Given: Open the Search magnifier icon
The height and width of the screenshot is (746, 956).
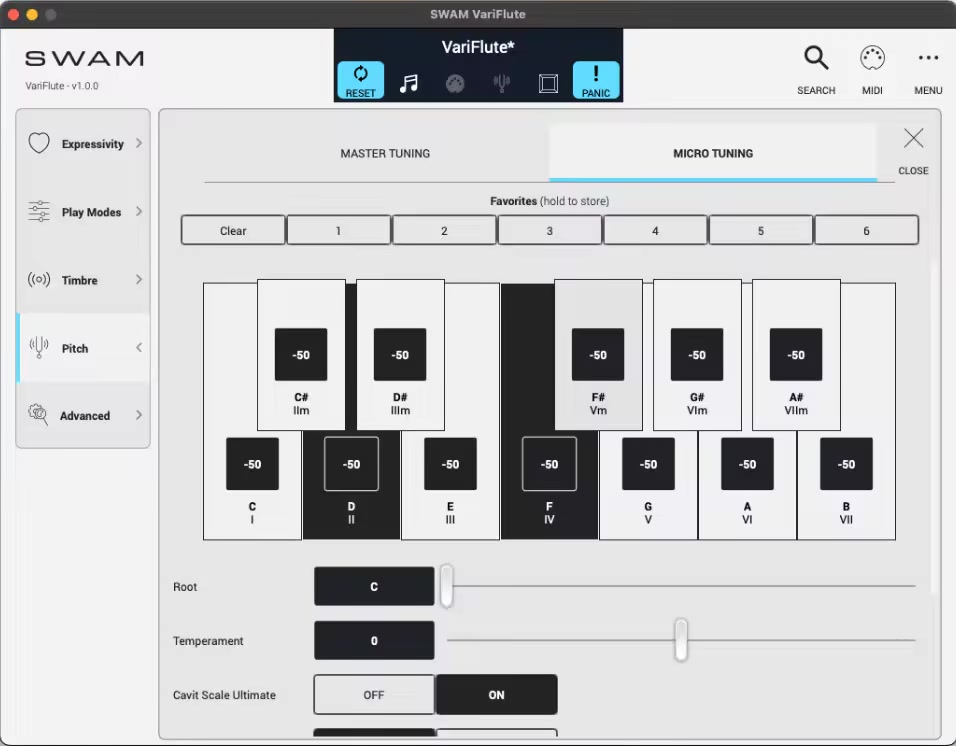Looking at the screenshot, I should (816, 60).
